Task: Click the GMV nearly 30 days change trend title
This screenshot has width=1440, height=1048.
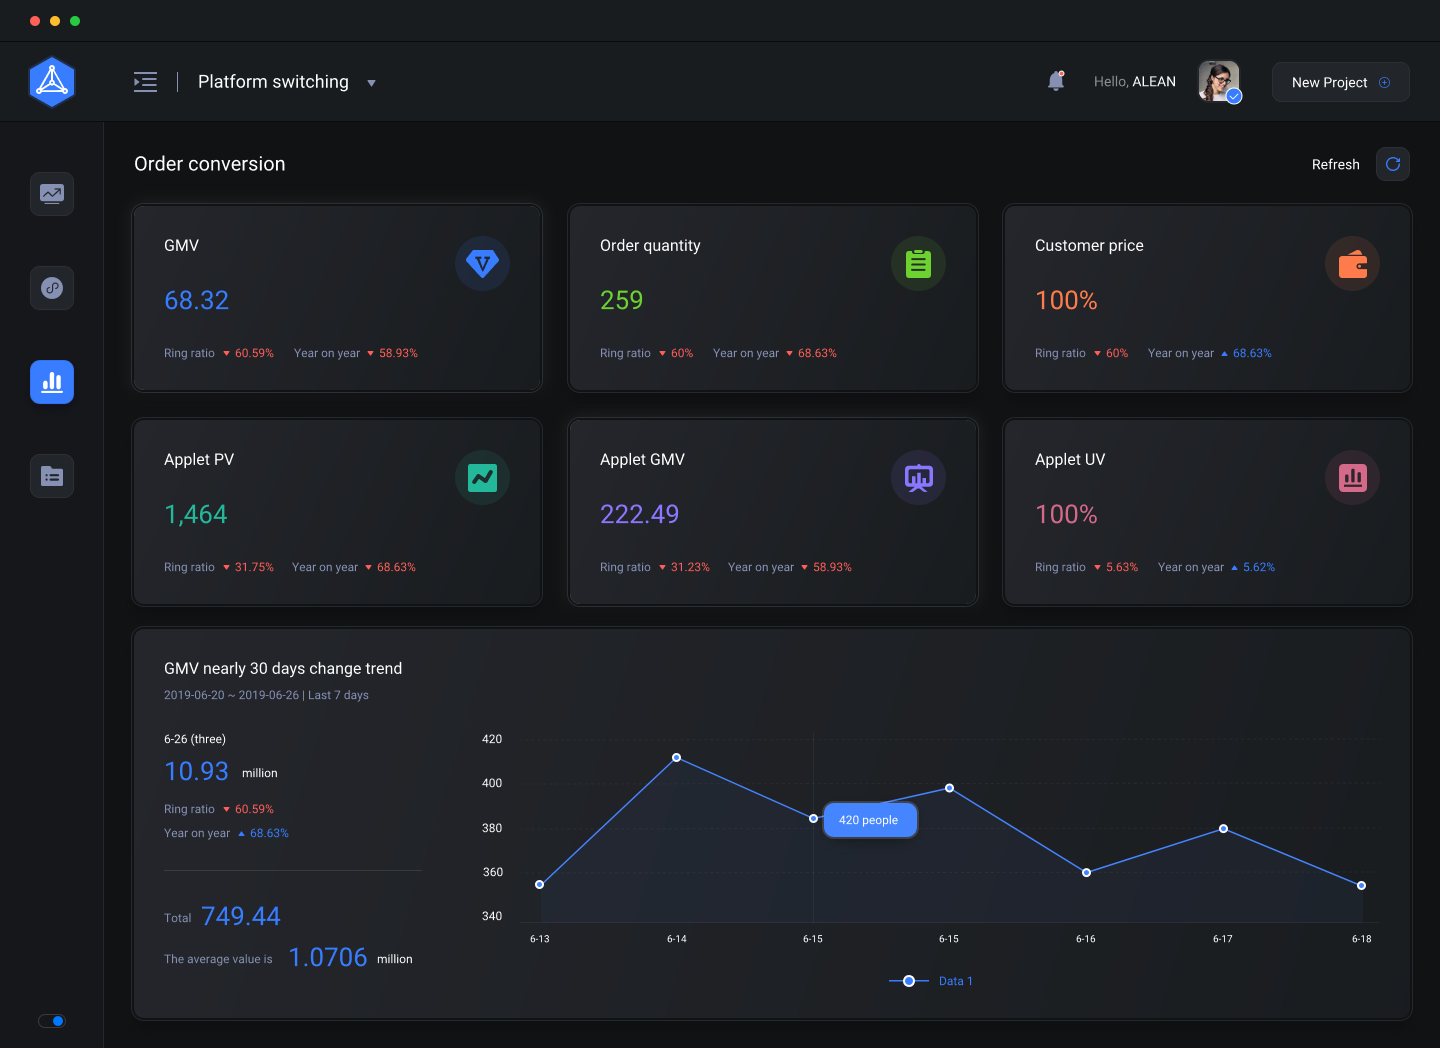Action: [283, 668]
